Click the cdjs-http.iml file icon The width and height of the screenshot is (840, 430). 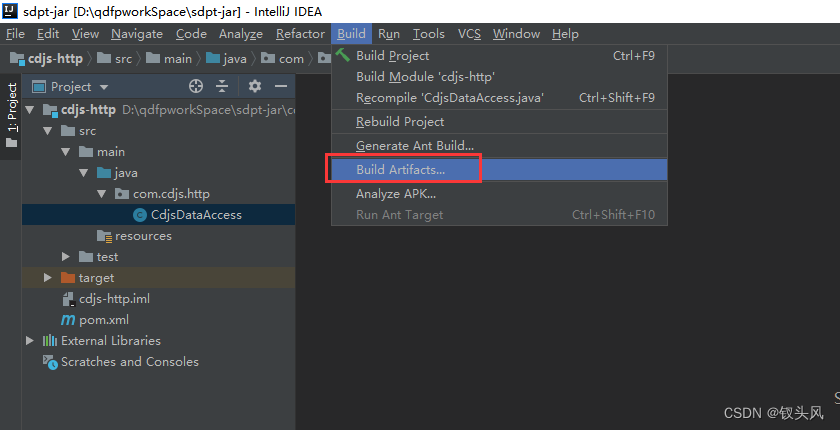[68, 299]
